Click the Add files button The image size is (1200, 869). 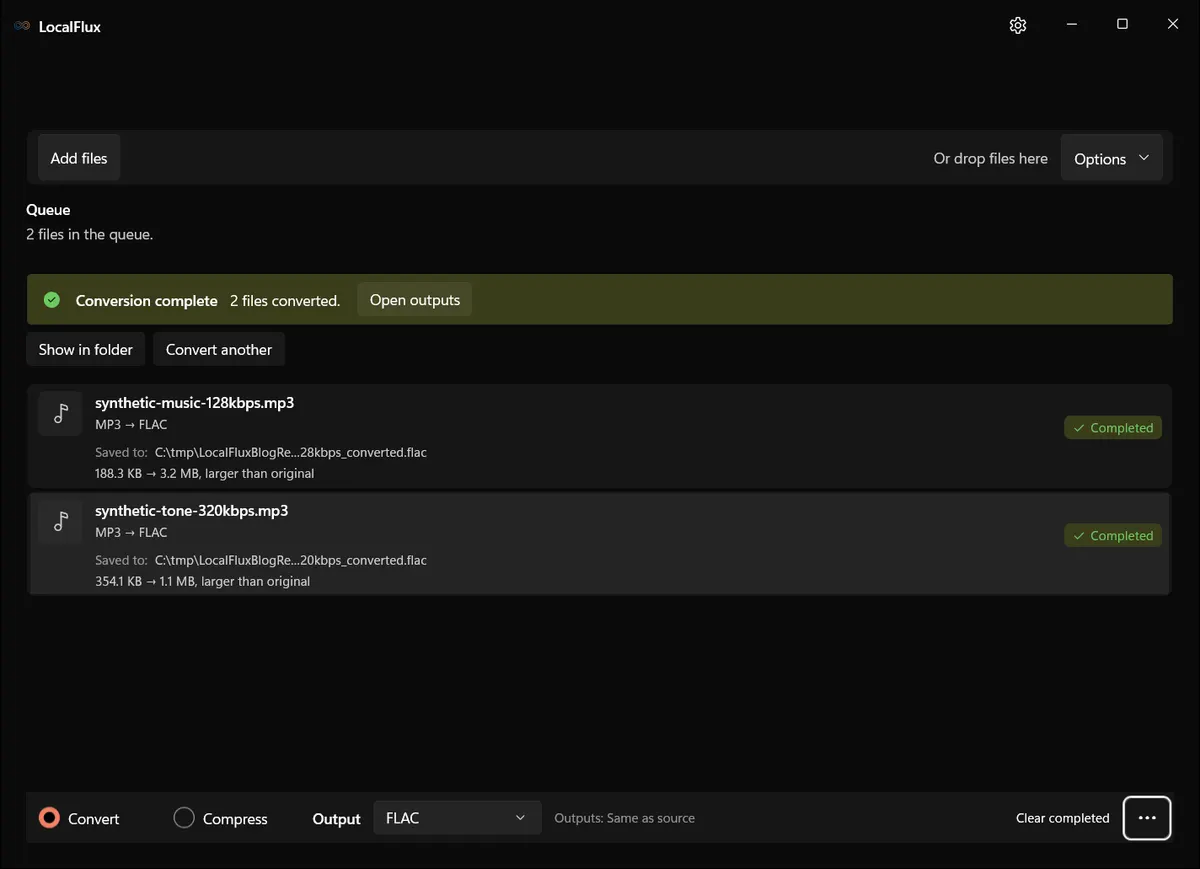79,158
